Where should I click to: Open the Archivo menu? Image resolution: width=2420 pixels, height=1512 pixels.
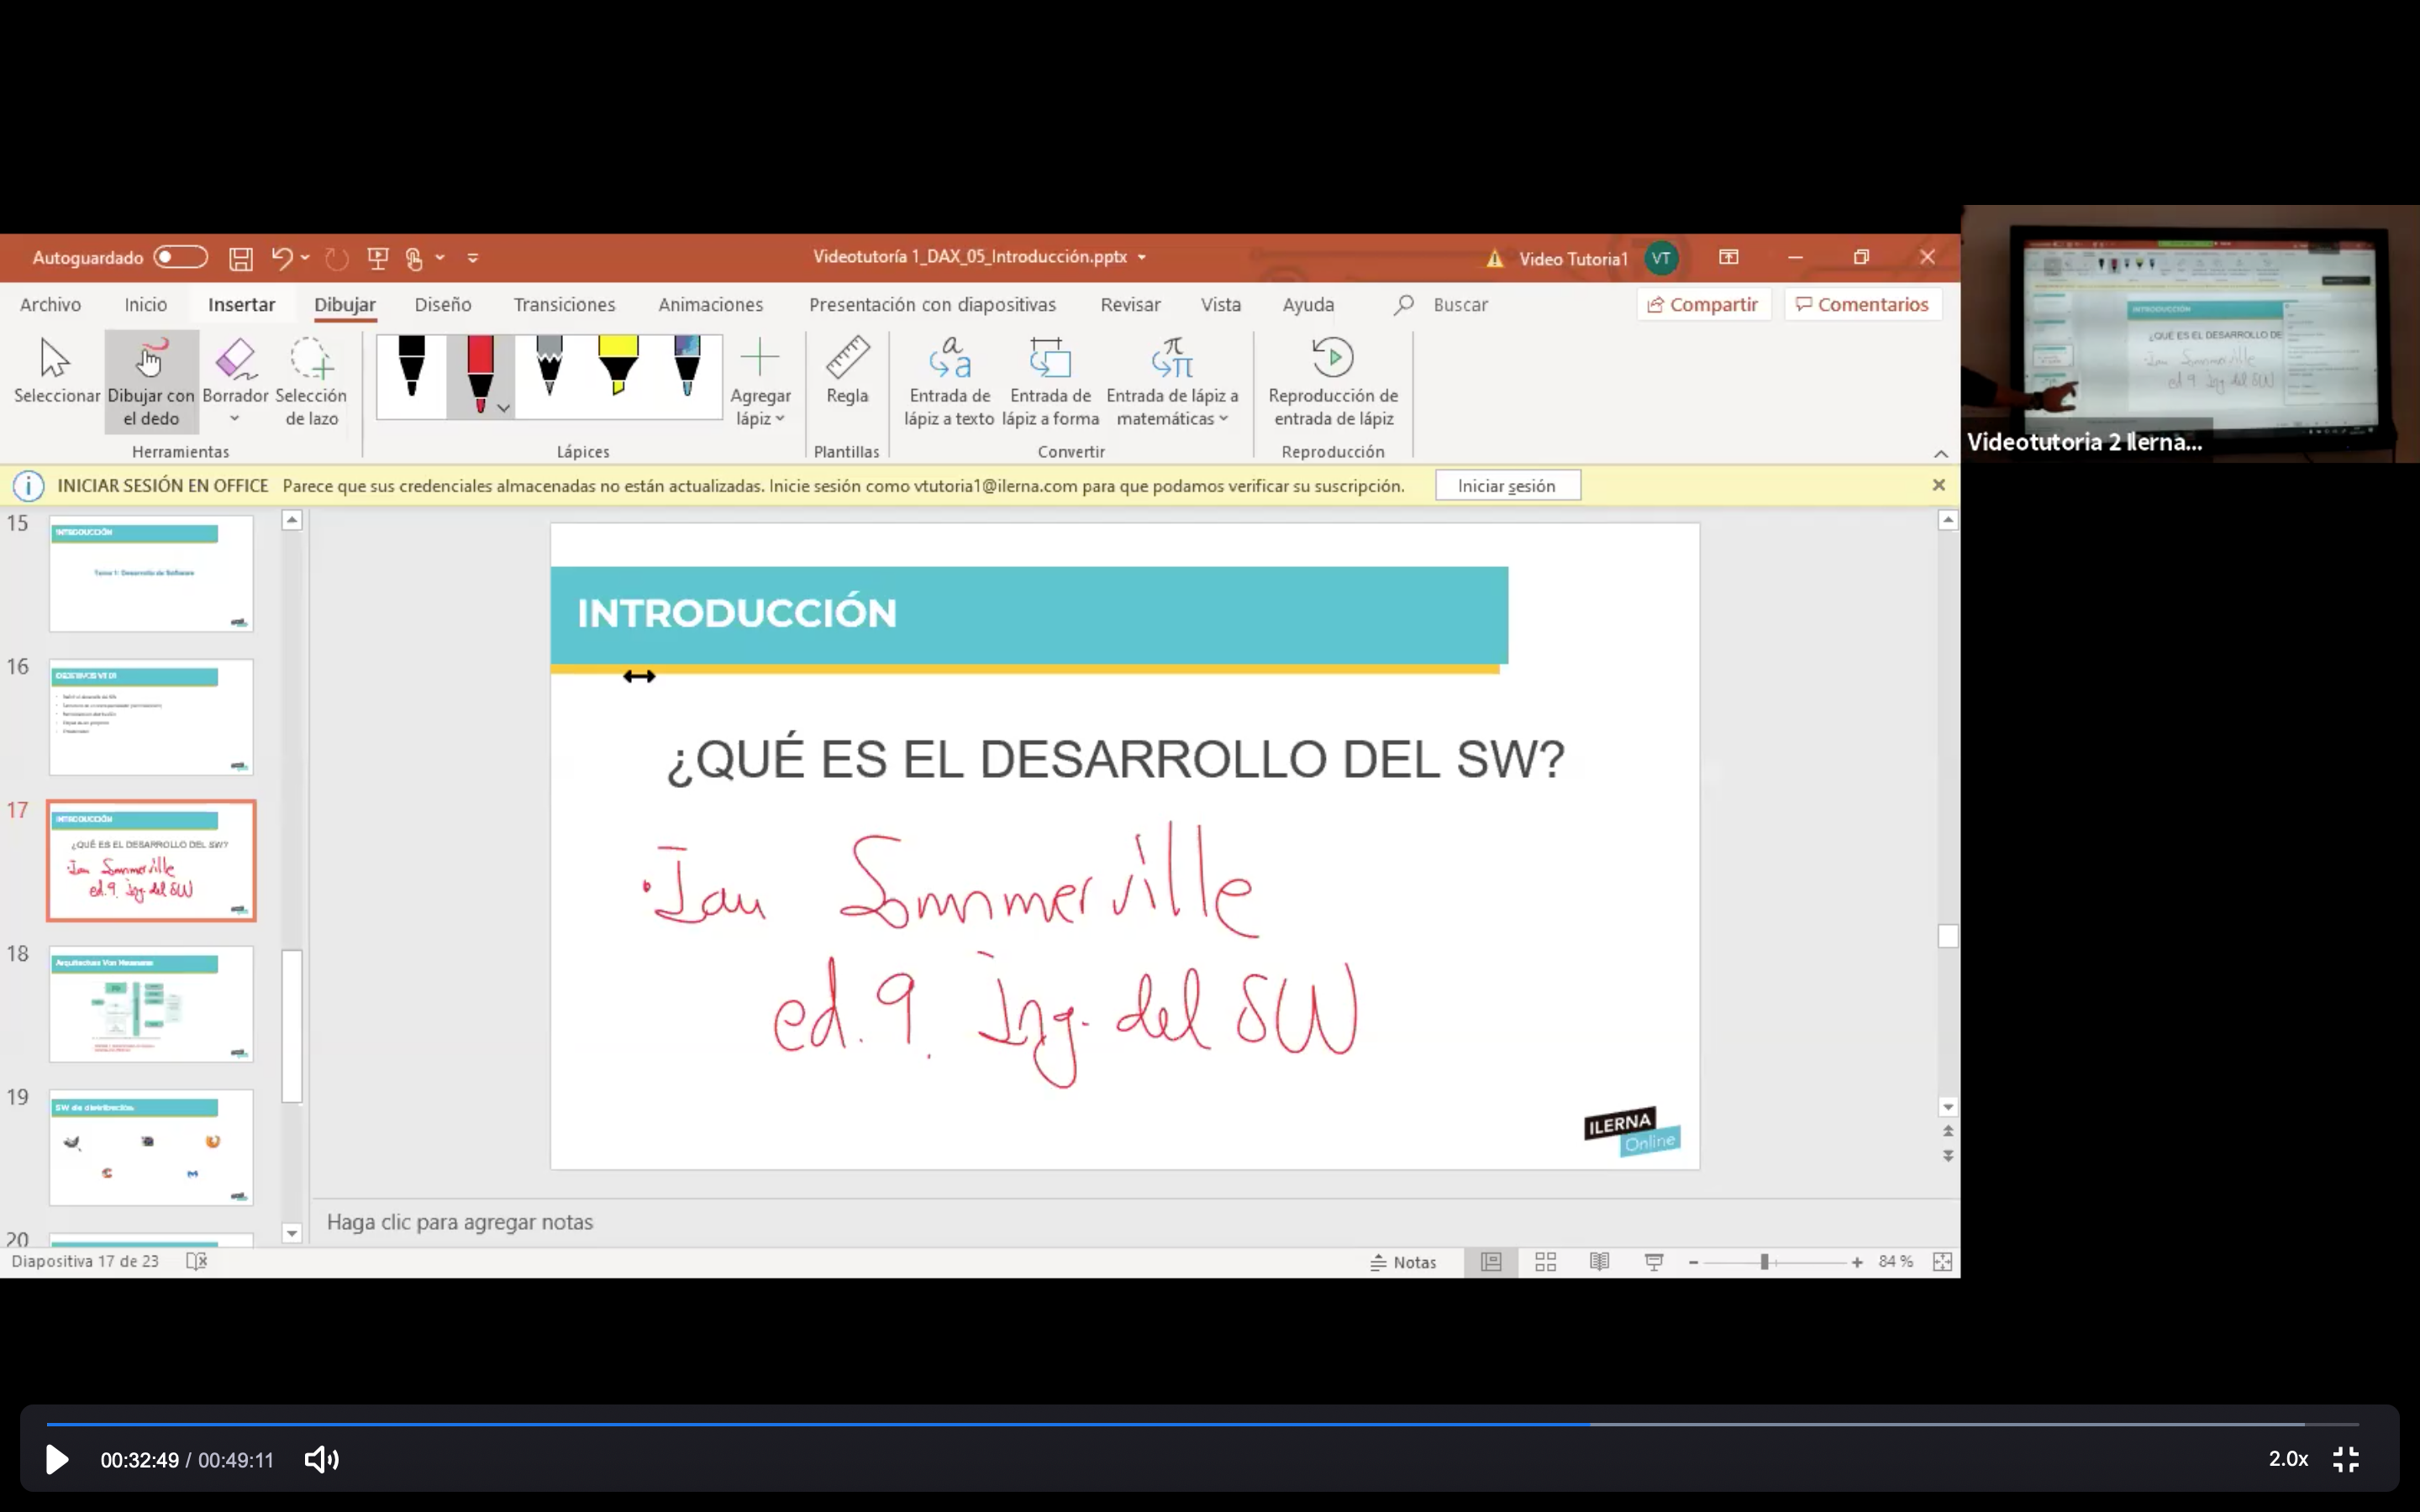(50, 305)
